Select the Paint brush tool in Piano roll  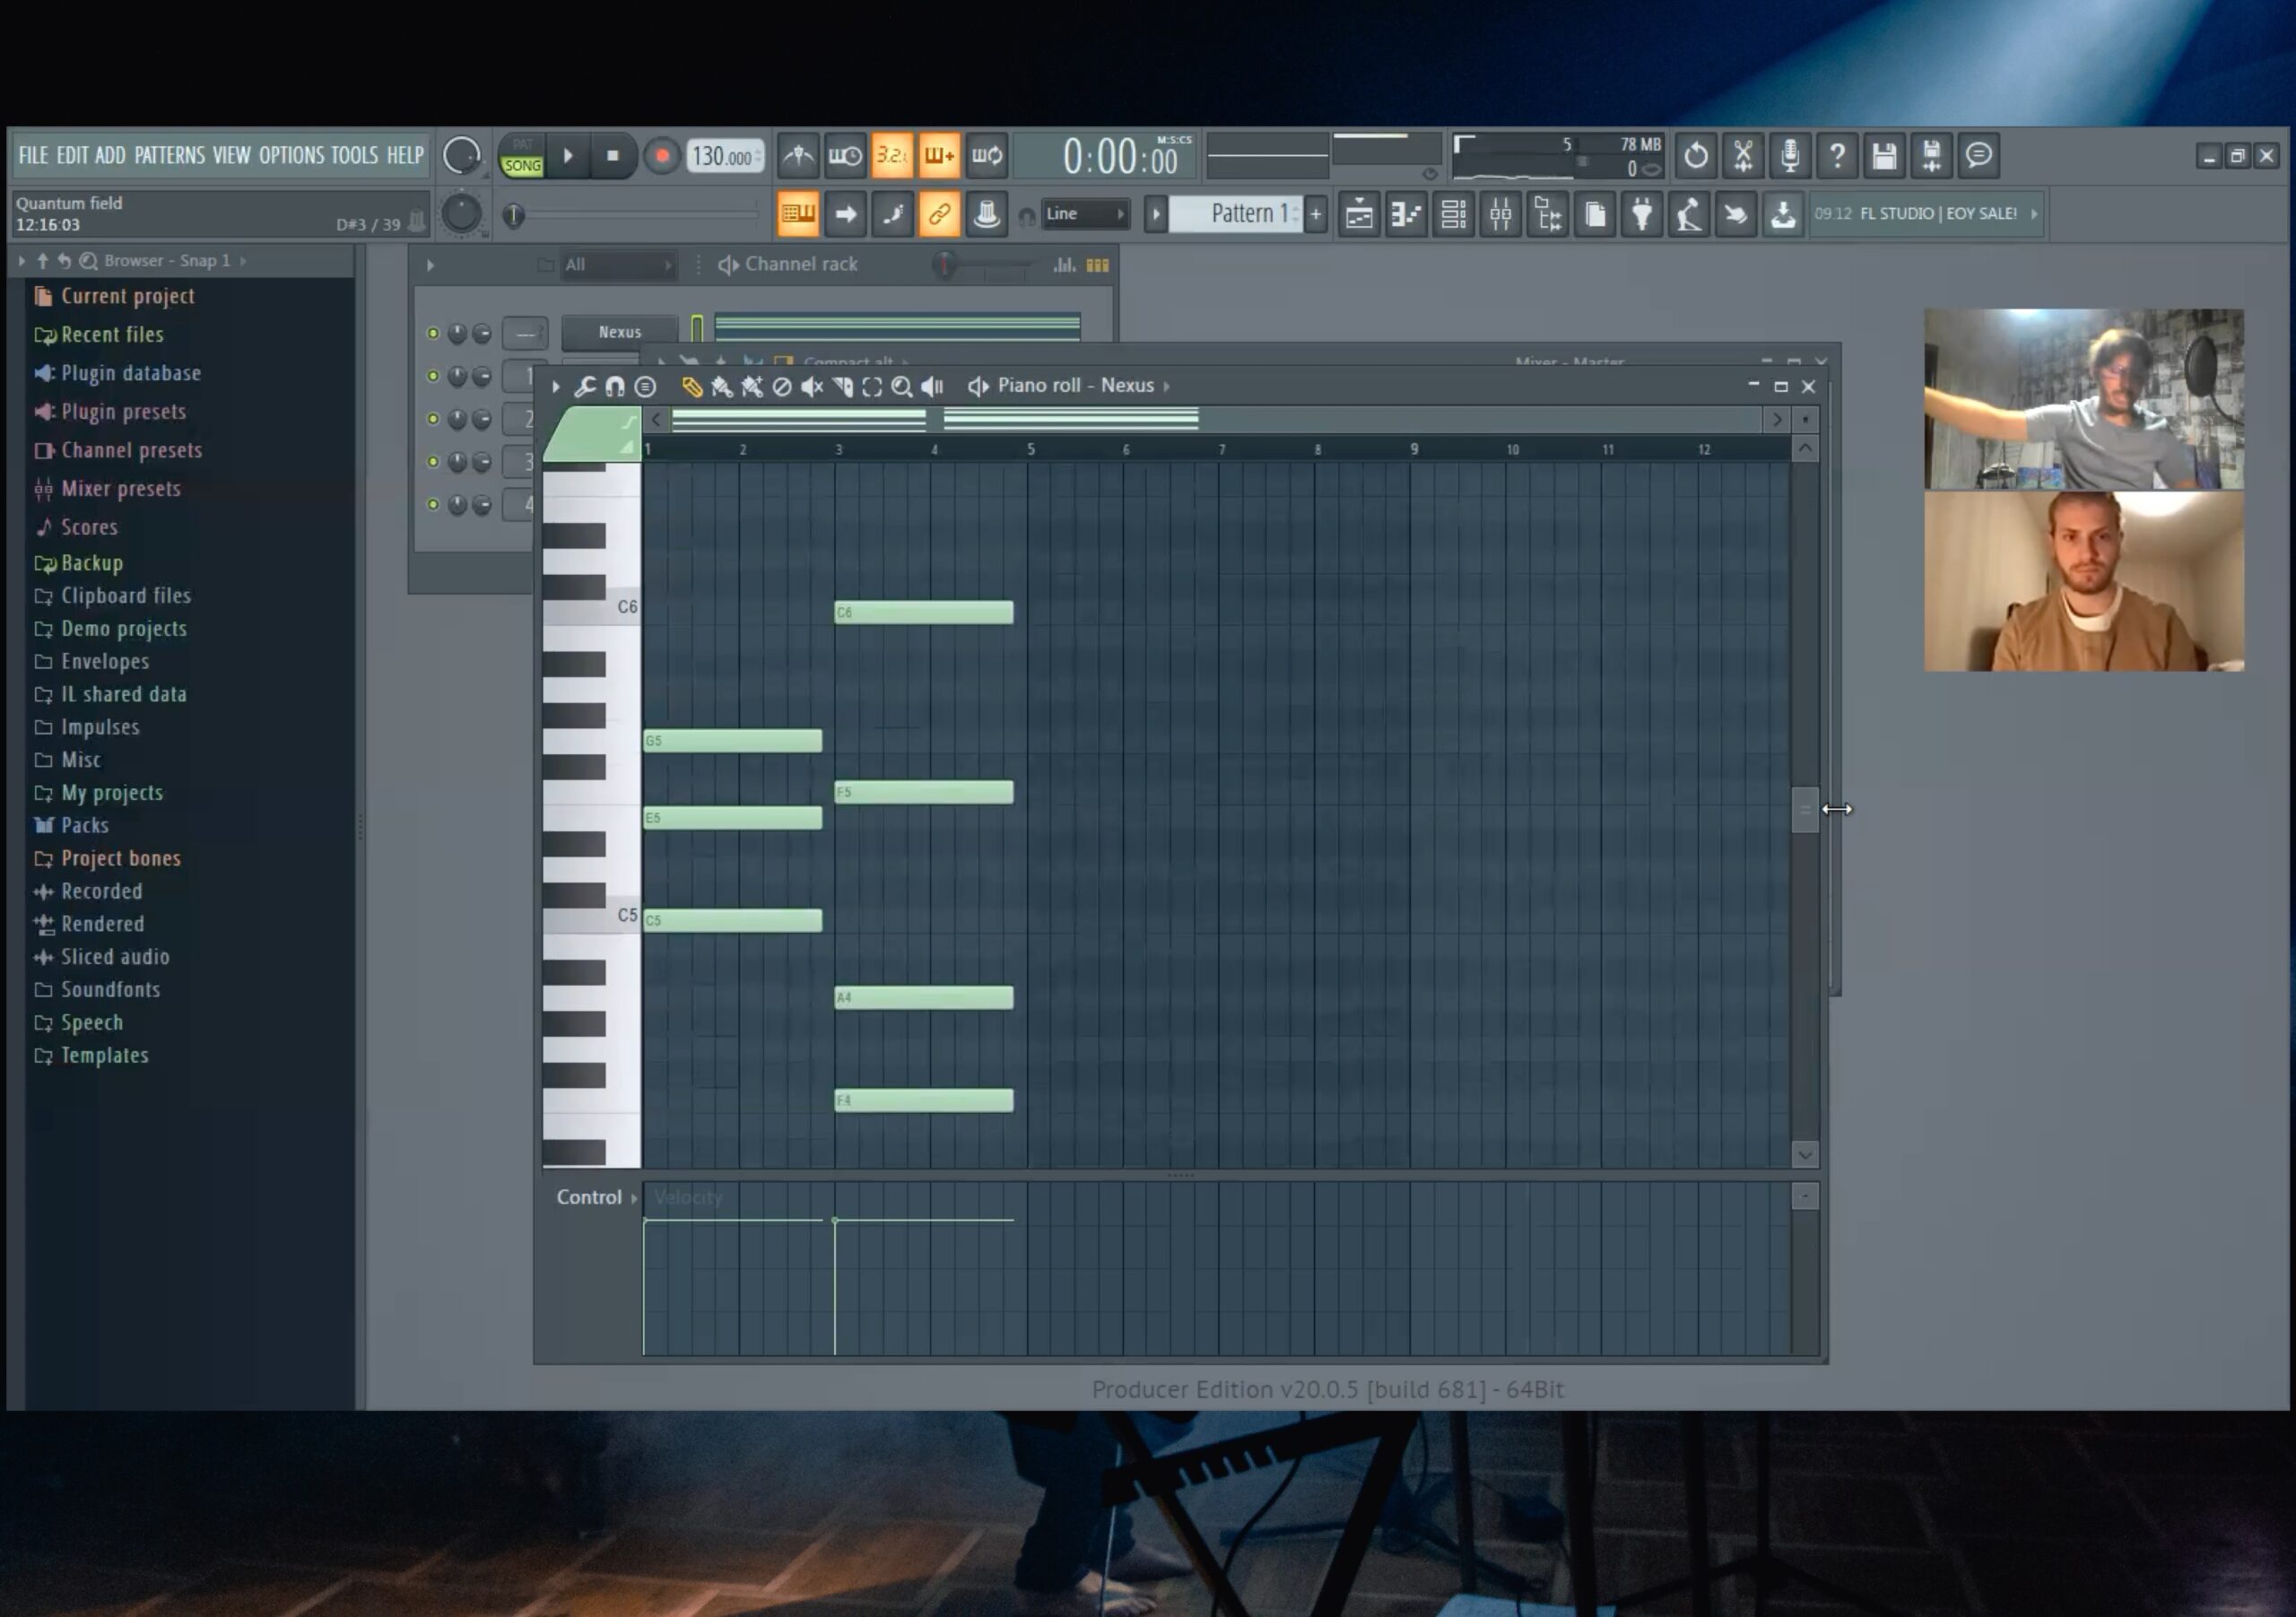coord(721,387)
